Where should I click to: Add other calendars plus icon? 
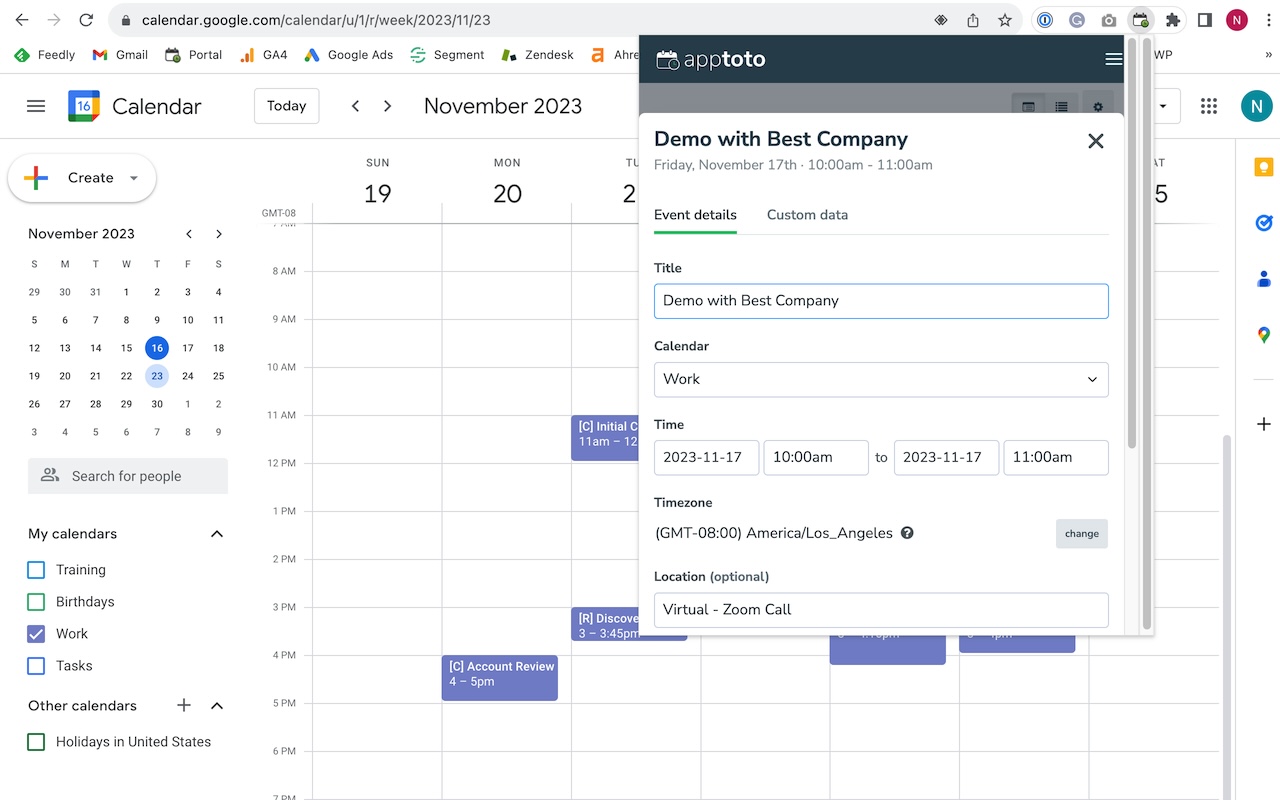pos(184,706)
